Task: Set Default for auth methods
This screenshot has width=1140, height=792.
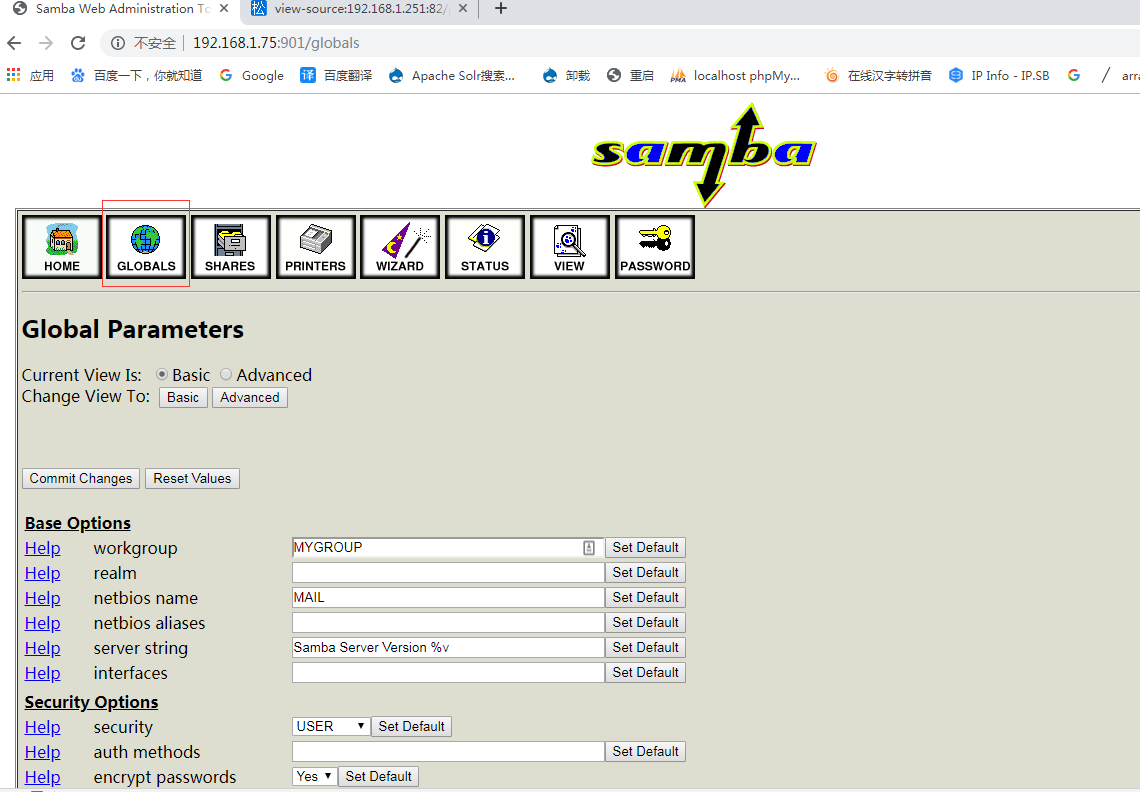Action: click(646, 751)
